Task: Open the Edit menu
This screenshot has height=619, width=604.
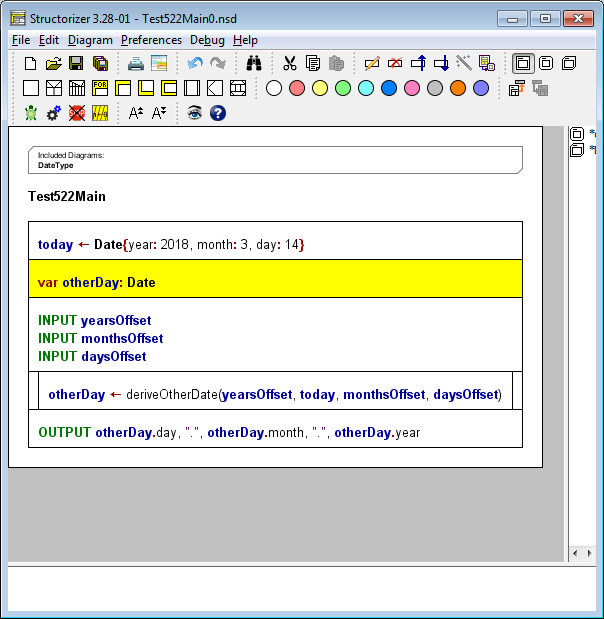Action: pyautogui.click(x=49, y=40)
